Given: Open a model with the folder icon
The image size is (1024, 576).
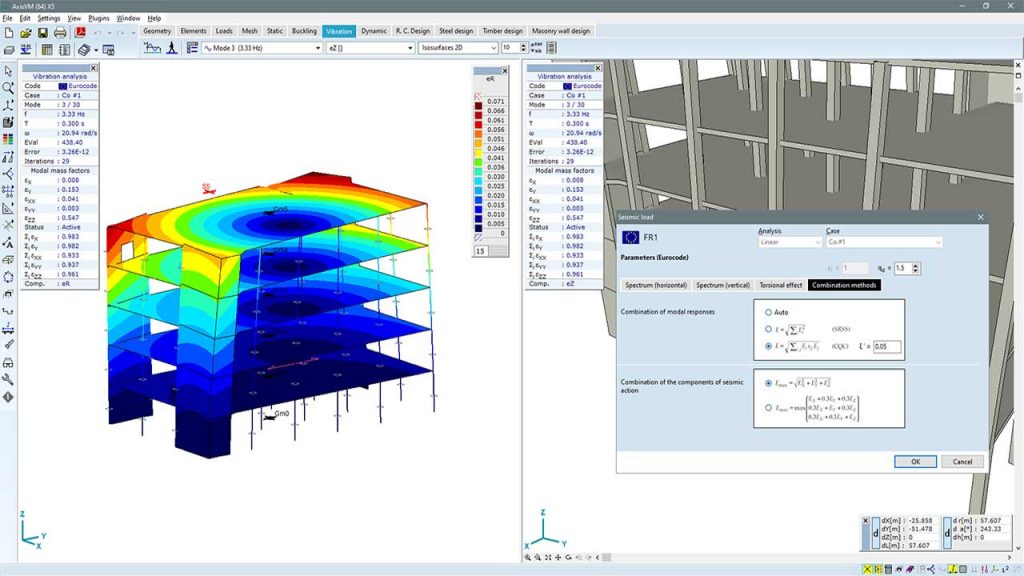Looking at the screenshot, I should click(x=27, y=33).
